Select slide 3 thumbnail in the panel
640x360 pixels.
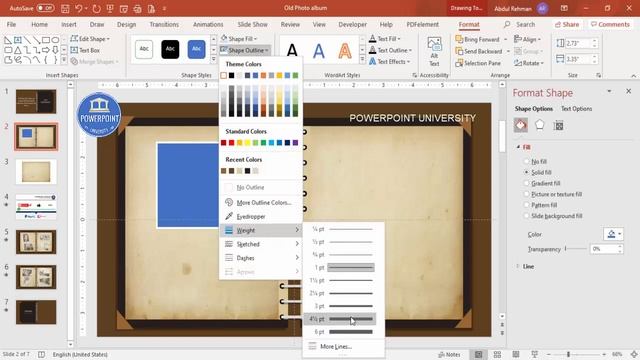pyautogui.click(x=36, y=171)
